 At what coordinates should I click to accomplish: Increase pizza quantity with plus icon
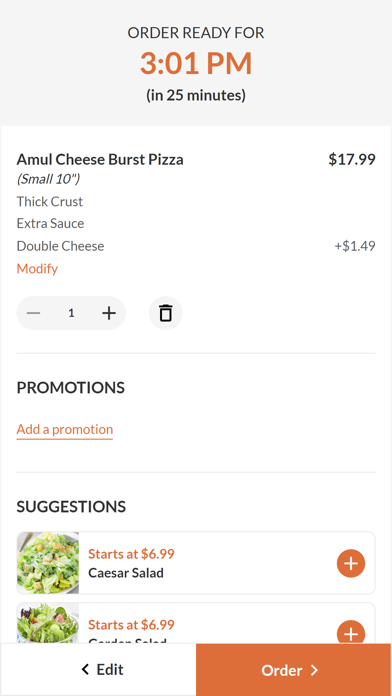tap(109, 313)
